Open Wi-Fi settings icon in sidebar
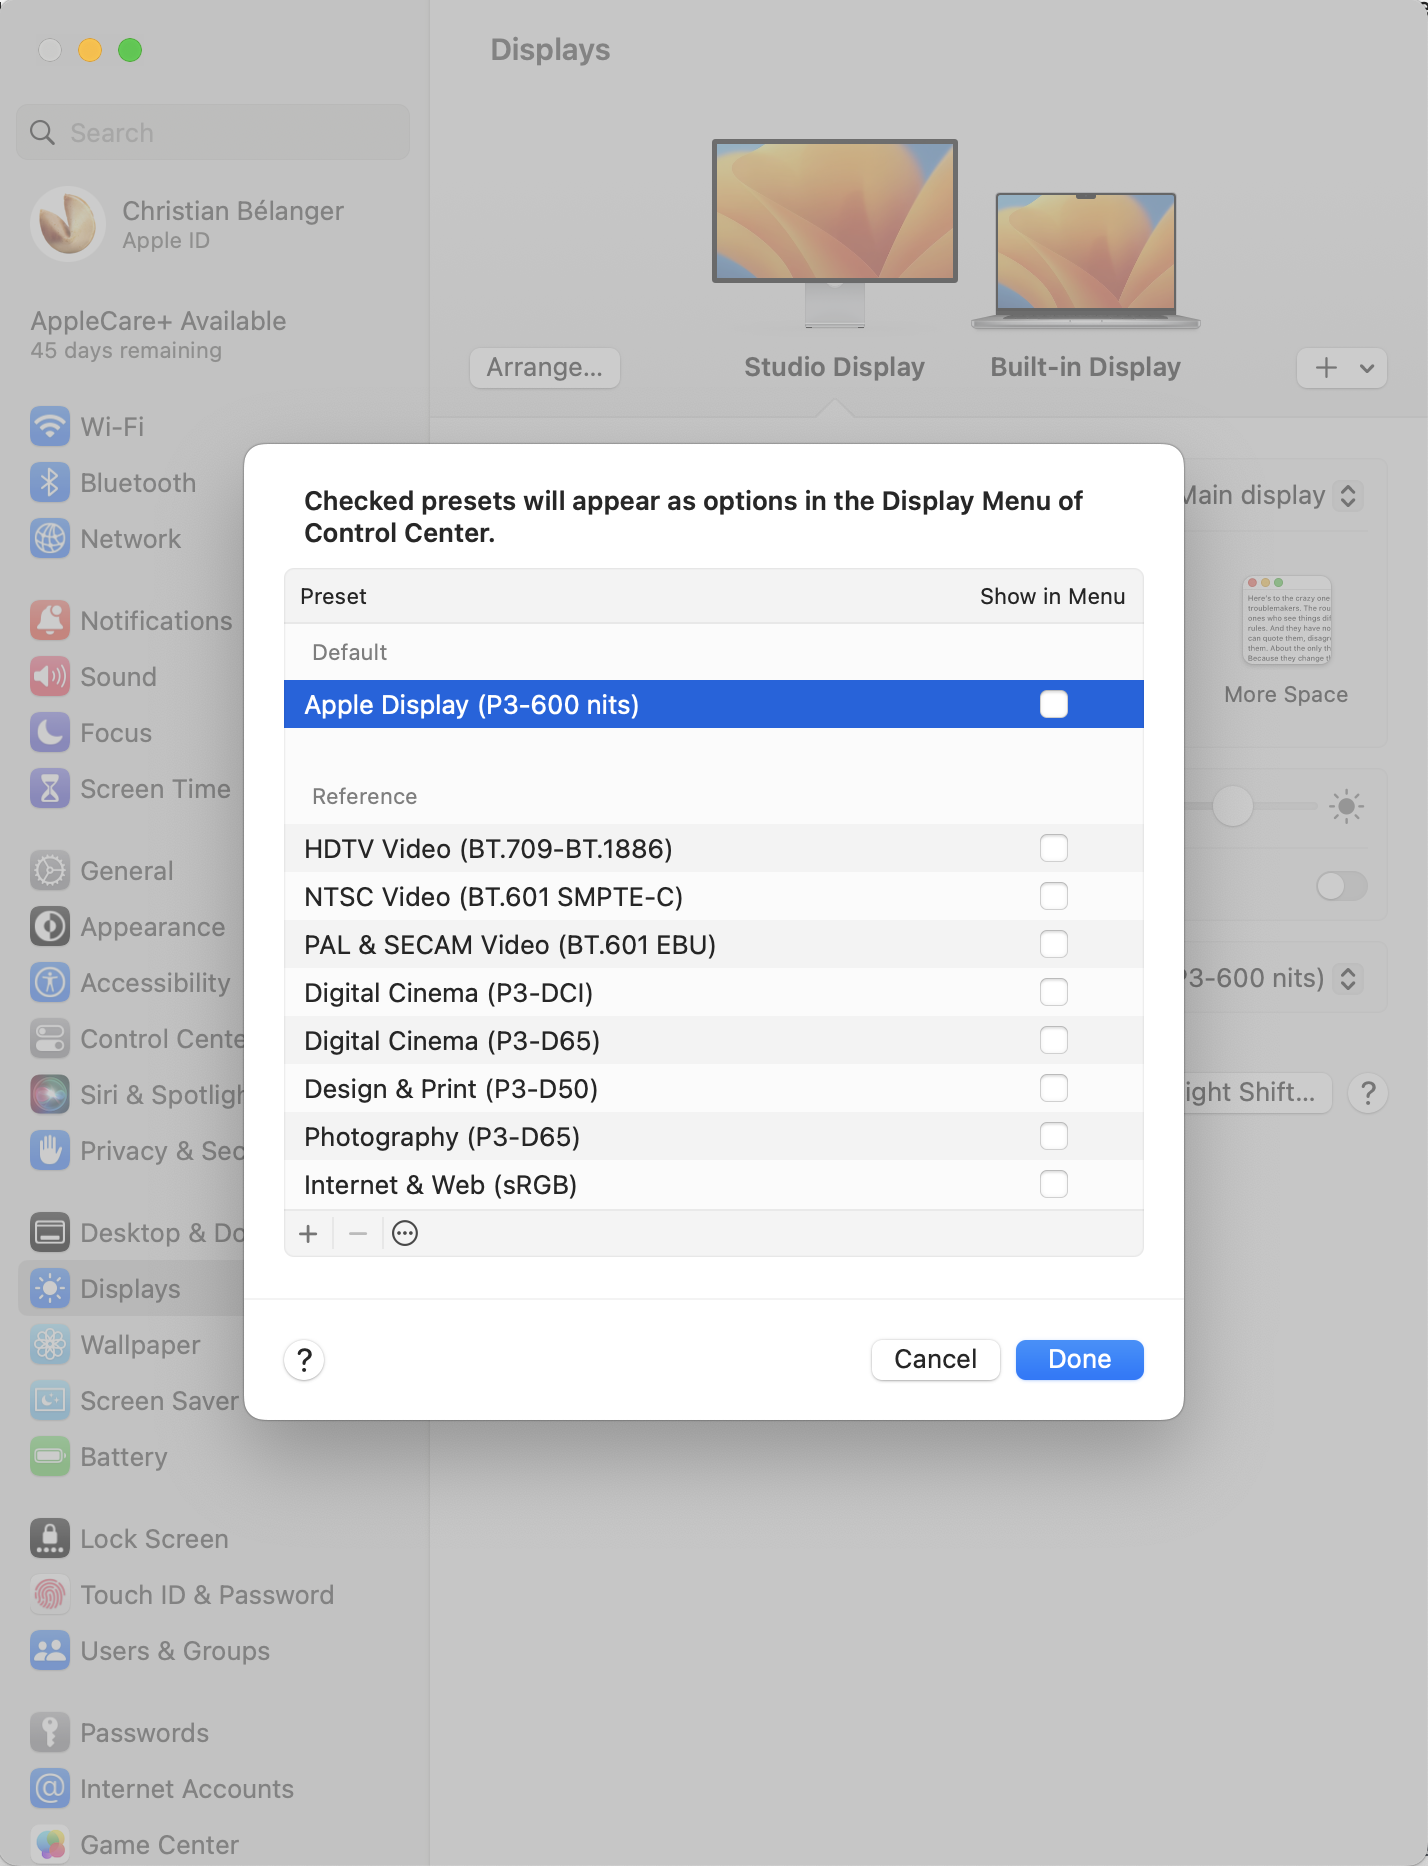The width and height of the screenshot is (1428, 1866). [x=50, y=427]
